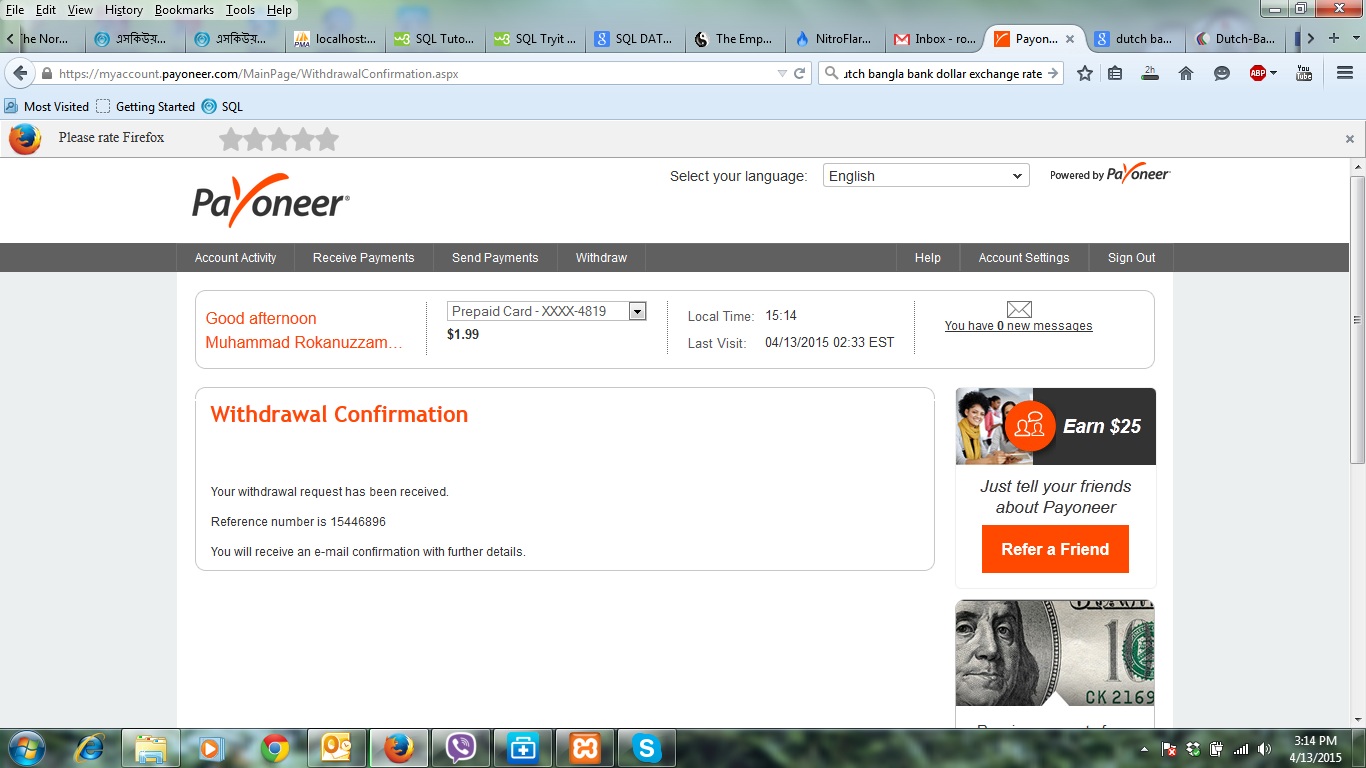Open the tab scroll-left arrow
Image resolution: width=1366 pixels, height=768 pixels.
point(10,39)
